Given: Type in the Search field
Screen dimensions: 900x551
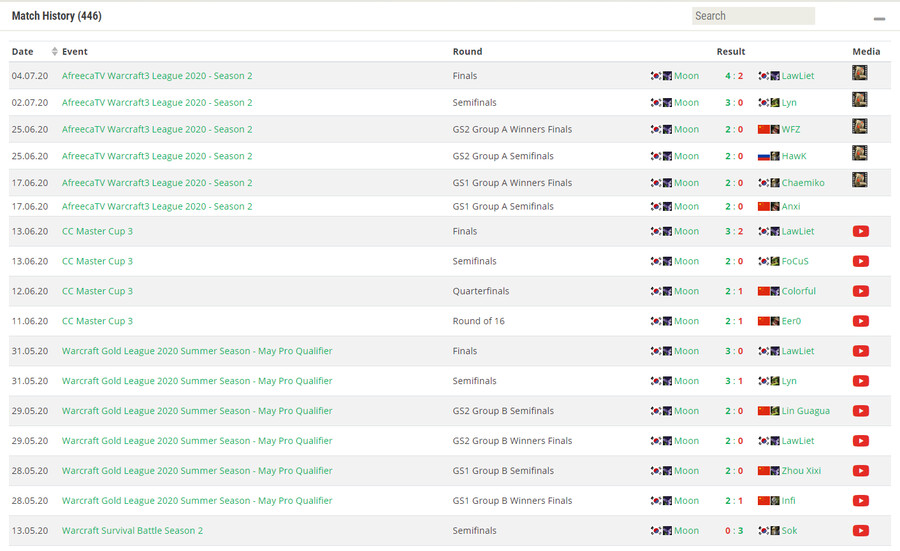Looking at the screenshot, I should [x=753, y=16].
